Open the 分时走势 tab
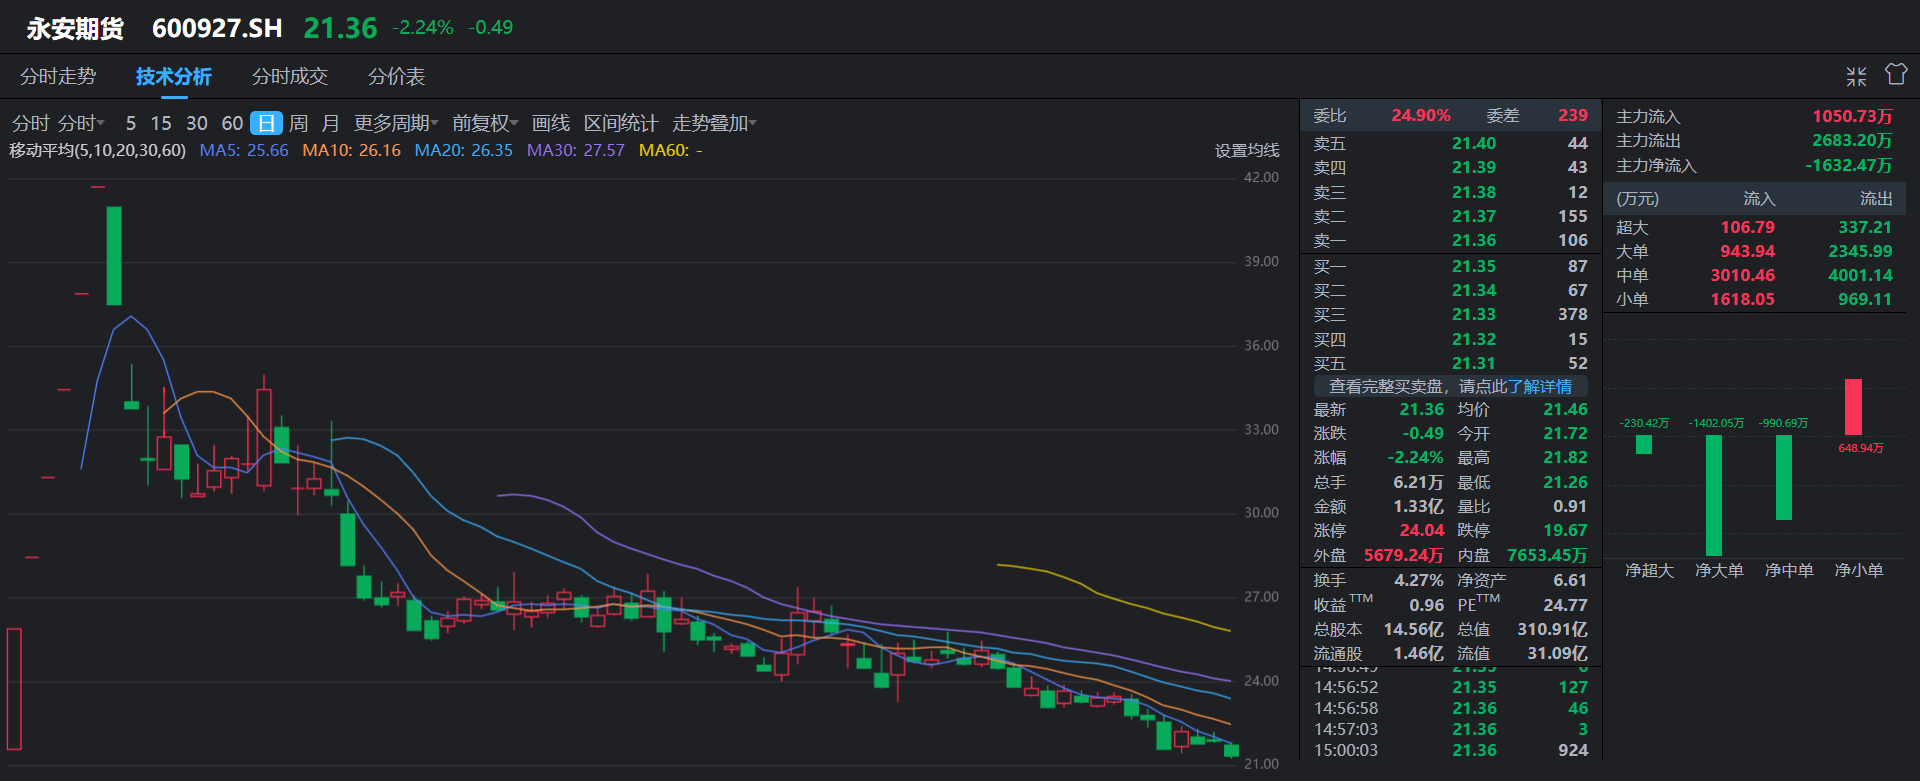 [58, 77]
